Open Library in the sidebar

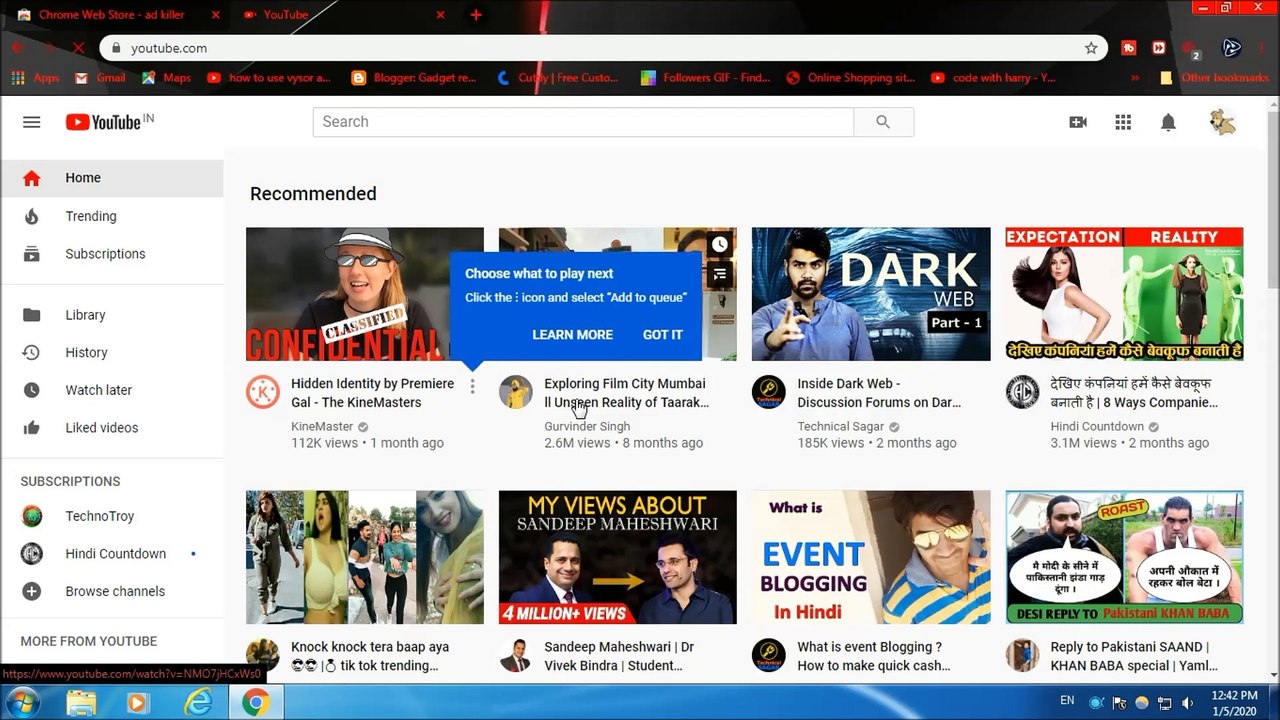pos(112,315)
